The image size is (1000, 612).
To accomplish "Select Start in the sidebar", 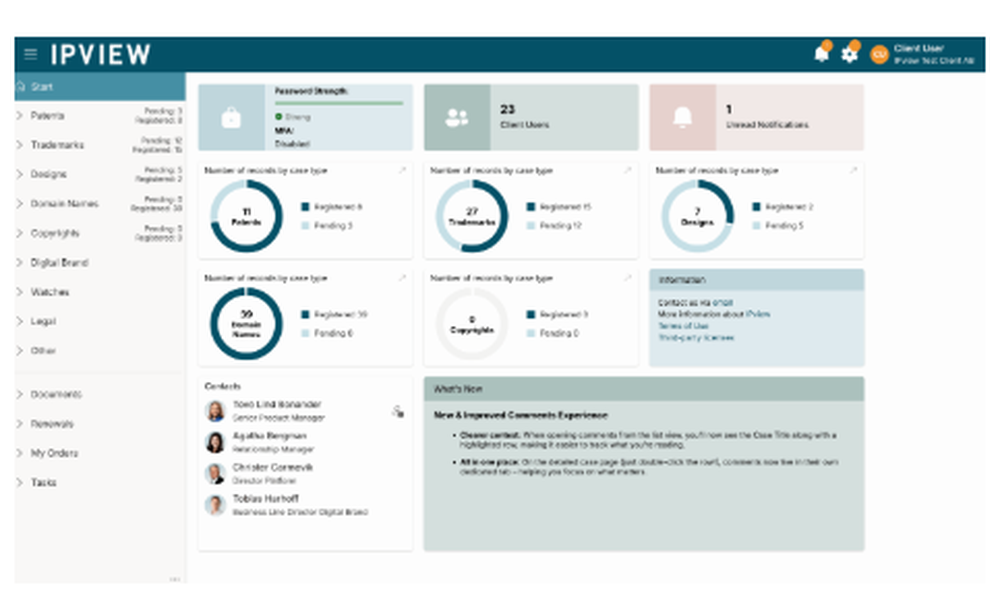I will tap(40, 87).
